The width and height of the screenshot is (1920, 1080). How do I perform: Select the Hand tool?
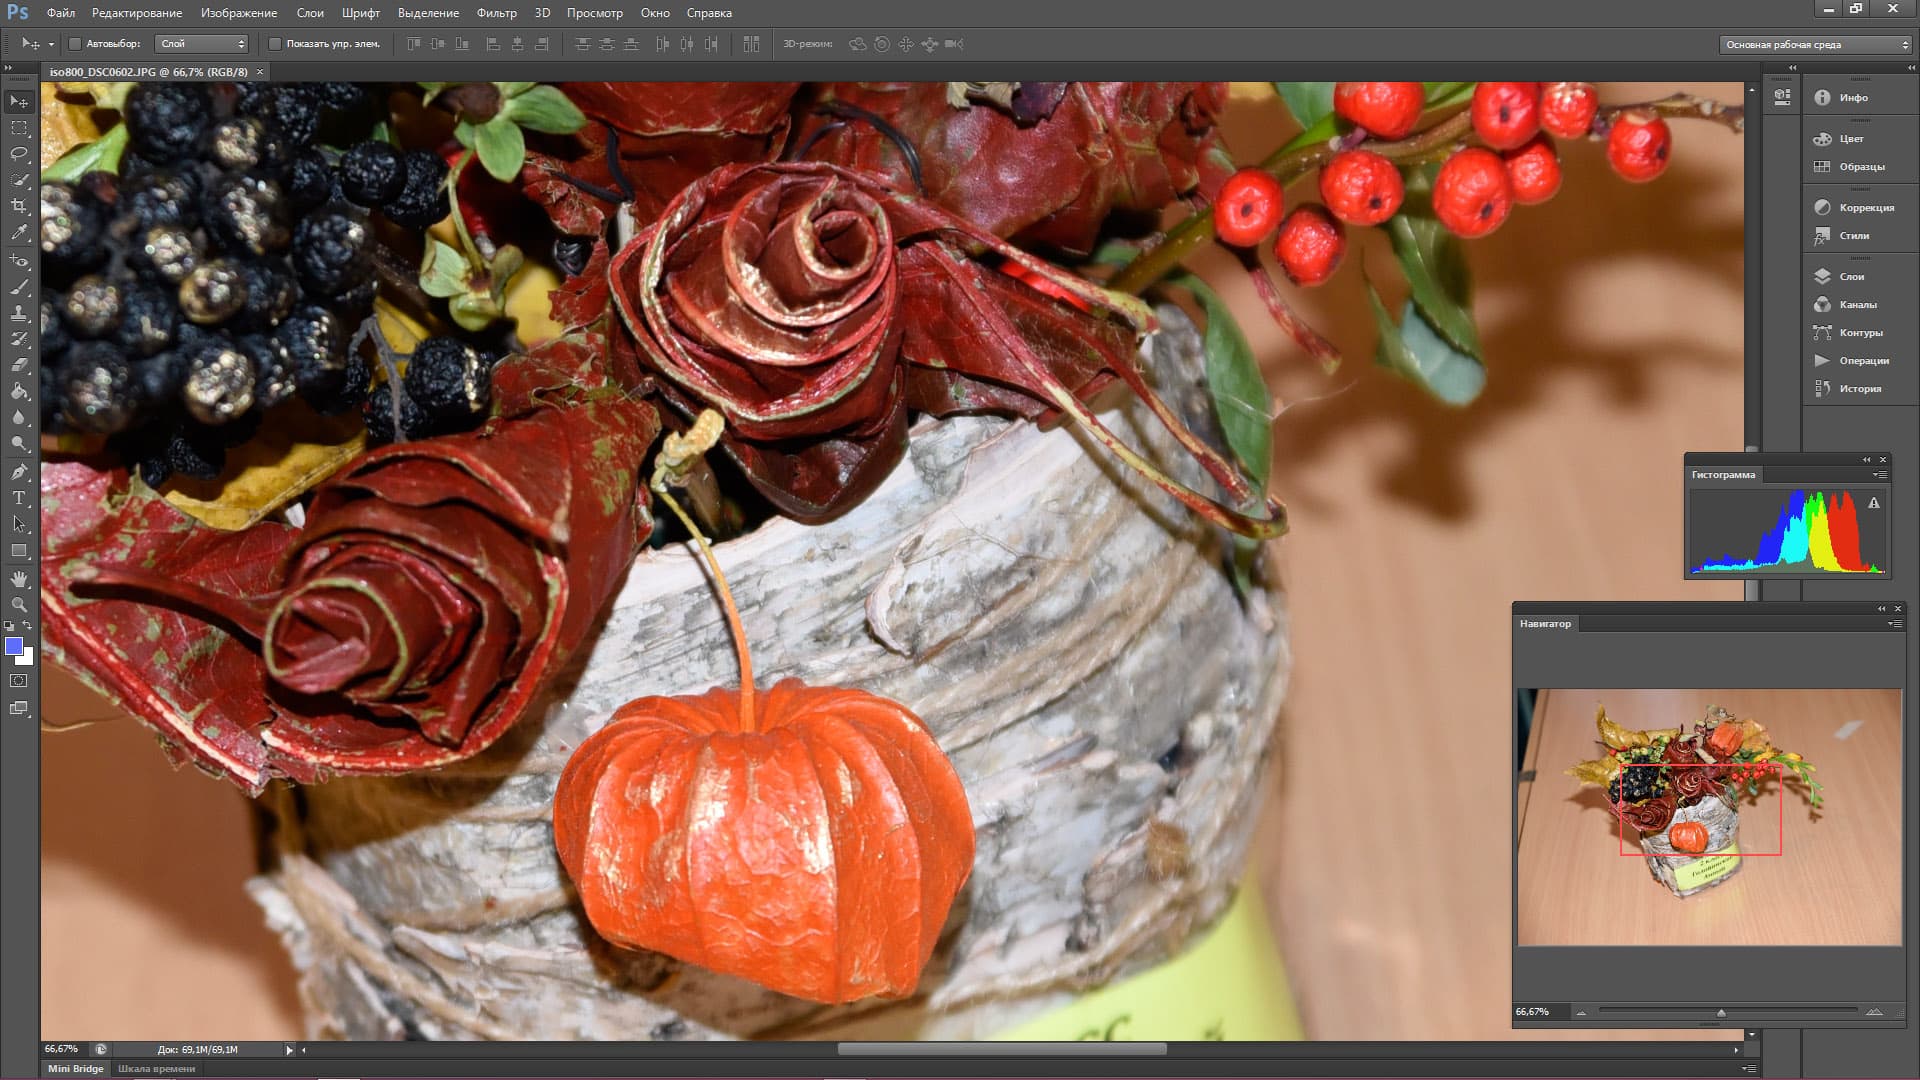coord(19,579)
